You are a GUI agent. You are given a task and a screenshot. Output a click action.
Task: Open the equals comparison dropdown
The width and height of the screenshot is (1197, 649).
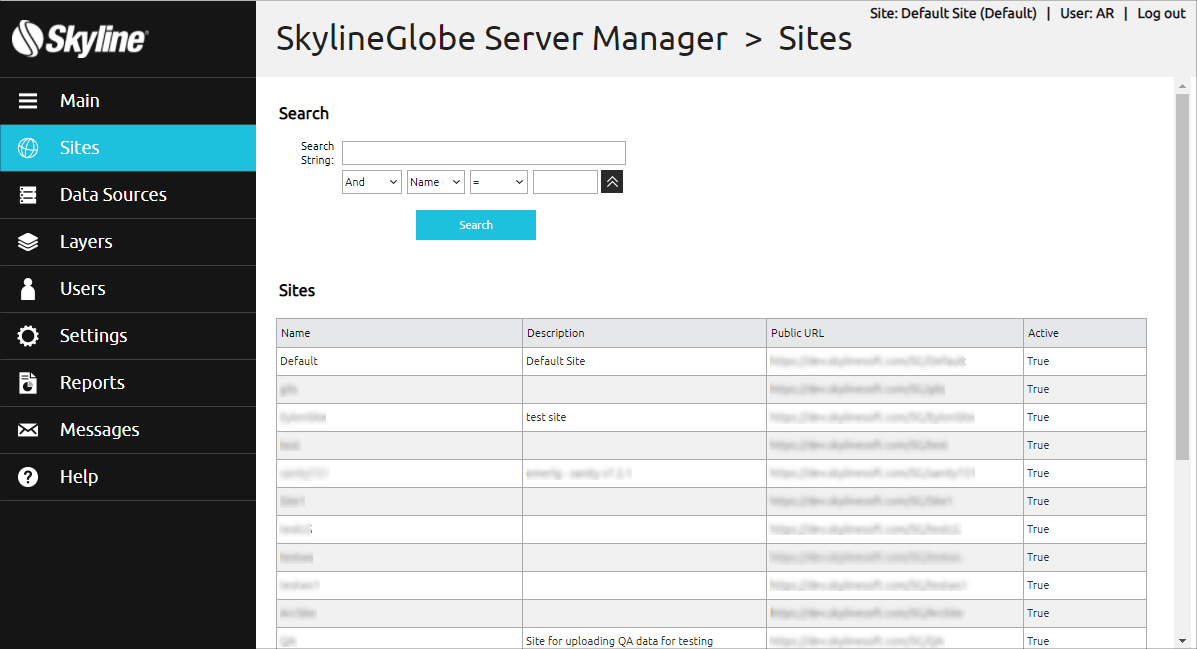pyautogui.click(x=498, y=182)
